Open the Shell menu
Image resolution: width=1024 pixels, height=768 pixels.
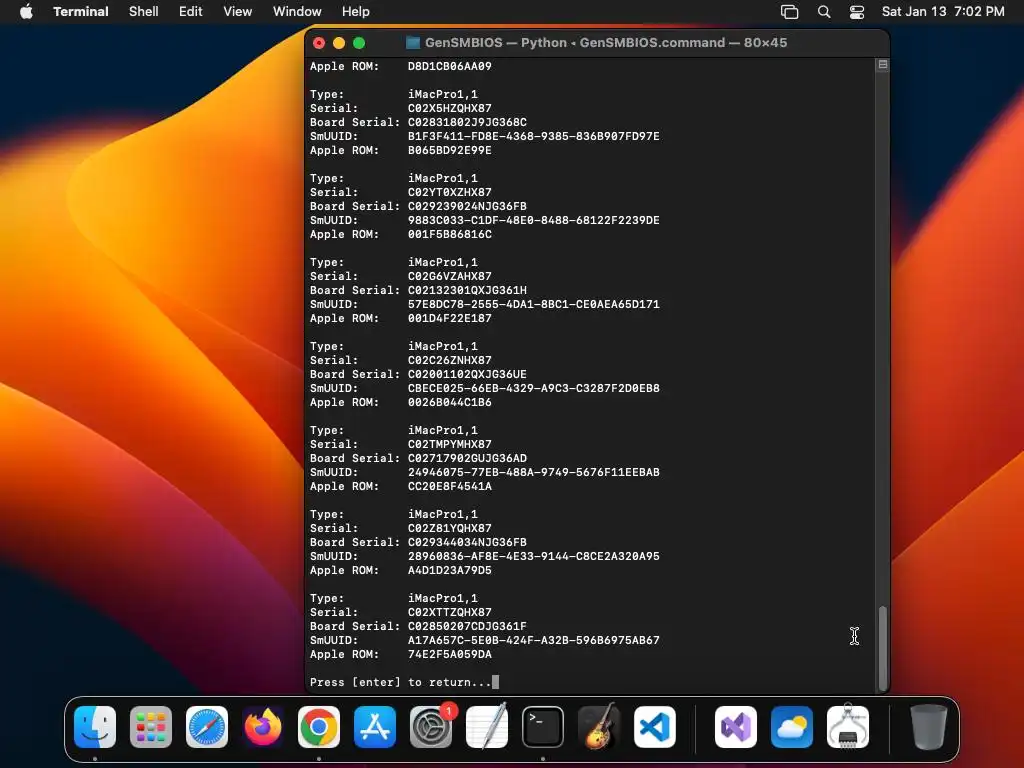tap(144, 12)
